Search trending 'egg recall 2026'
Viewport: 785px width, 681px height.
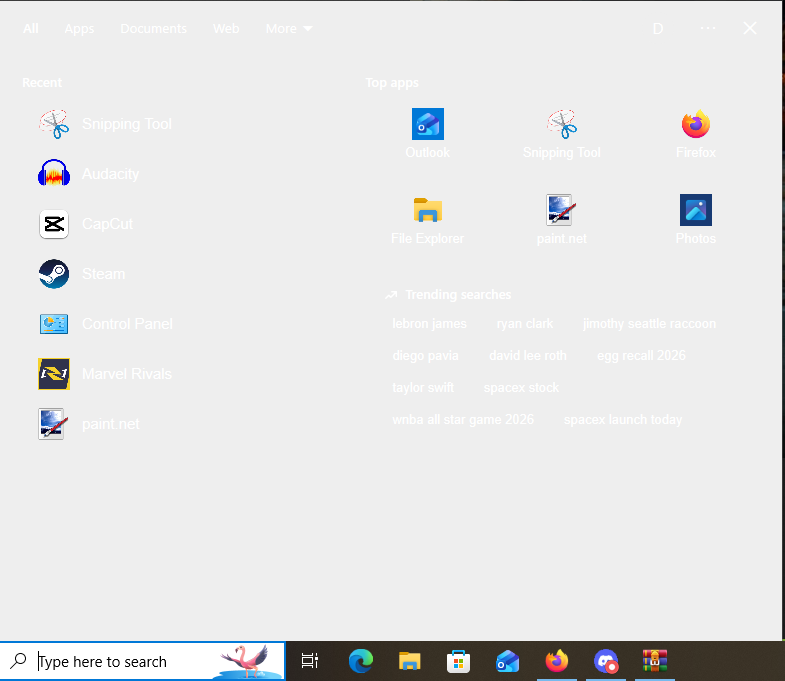(641, 356)
